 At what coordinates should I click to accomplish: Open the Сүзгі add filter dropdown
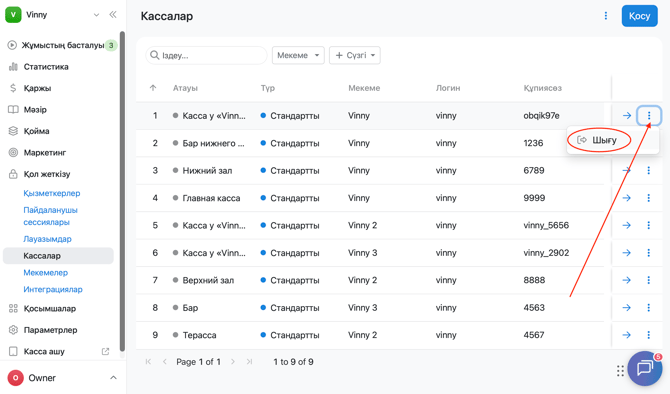point(355,55)
